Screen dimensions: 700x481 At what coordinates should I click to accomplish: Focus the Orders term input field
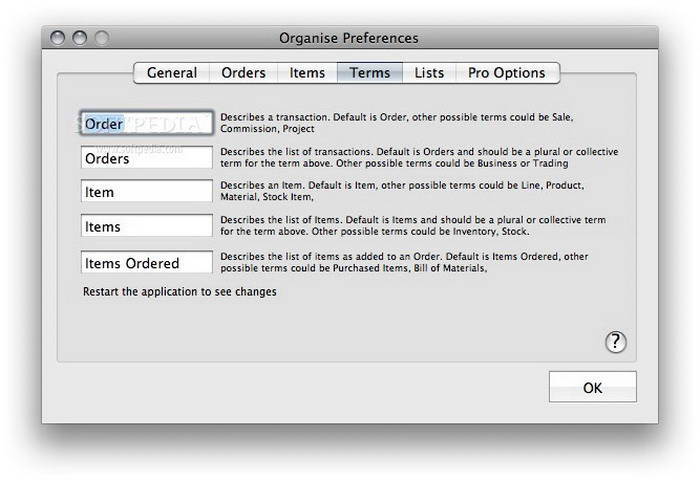click(147, 158)
